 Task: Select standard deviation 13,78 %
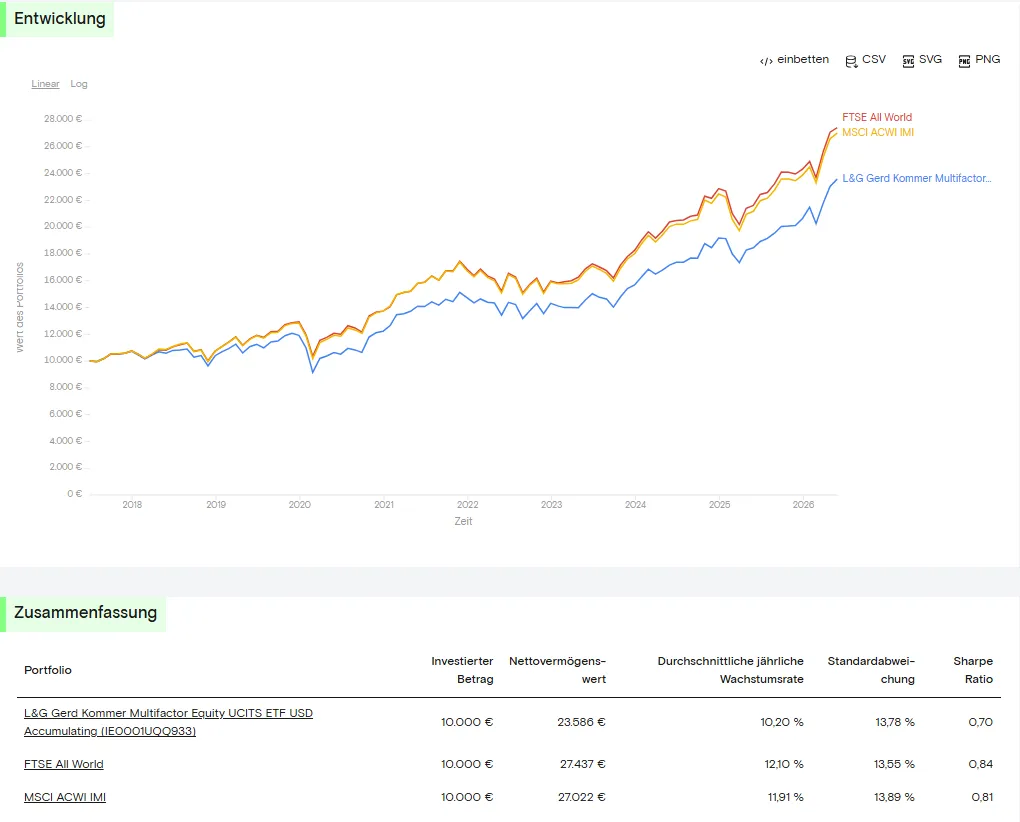pos(894,722)
